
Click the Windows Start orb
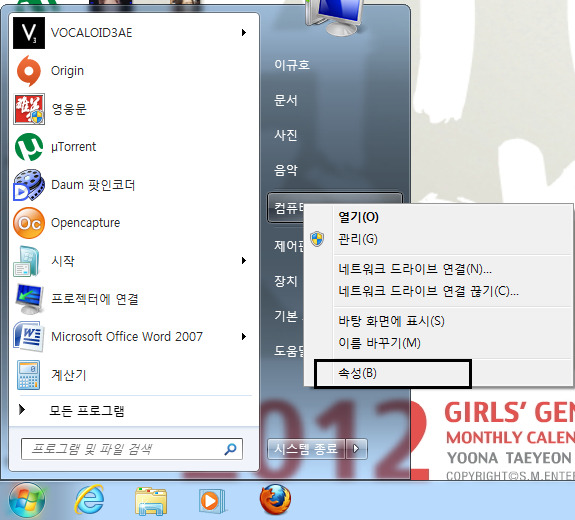coord(27,500)
